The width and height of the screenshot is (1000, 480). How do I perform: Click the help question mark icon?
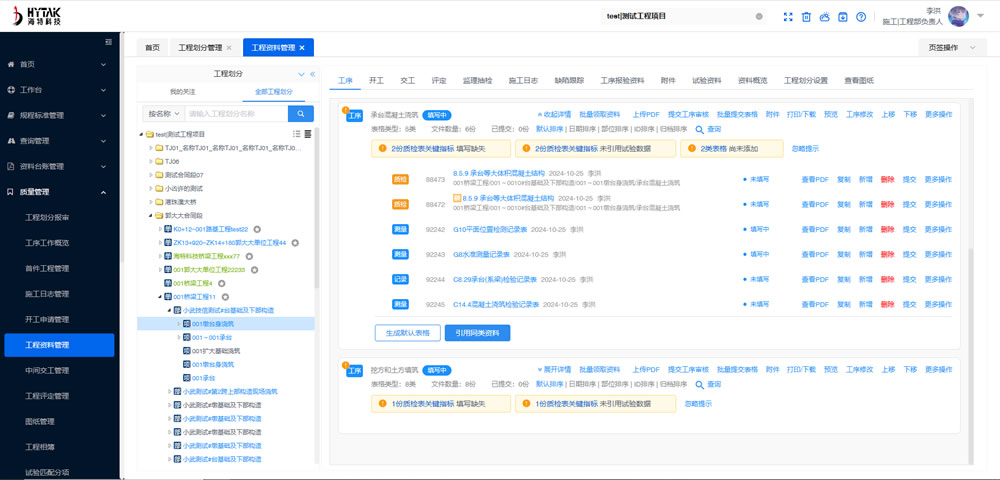pos(861,17)
